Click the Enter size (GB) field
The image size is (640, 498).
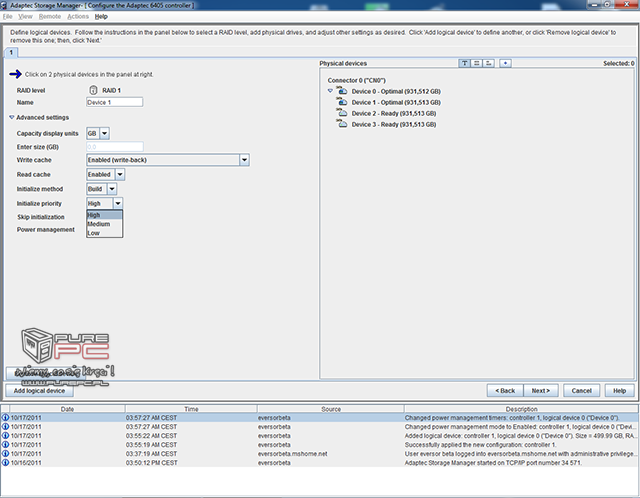coord(115,147)
